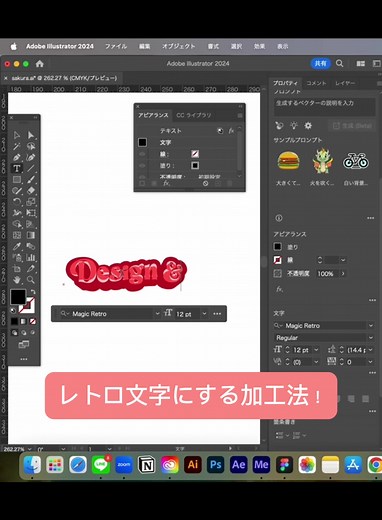
Task: Swap fill and stroke colors
Action: [x=33, y=292]
